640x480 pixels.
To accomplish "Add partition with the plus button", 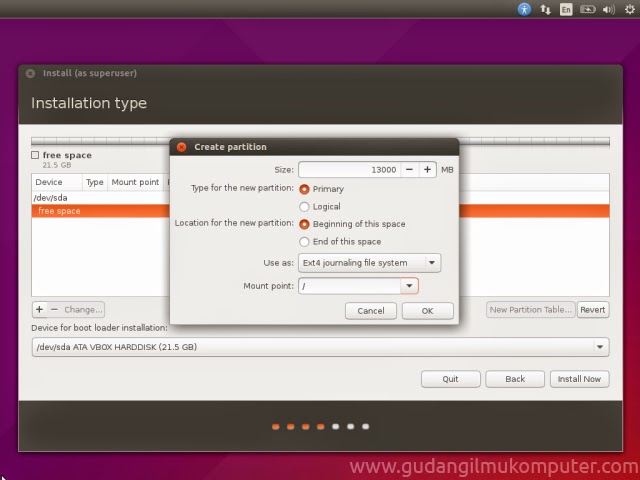I will pos(40,309).
